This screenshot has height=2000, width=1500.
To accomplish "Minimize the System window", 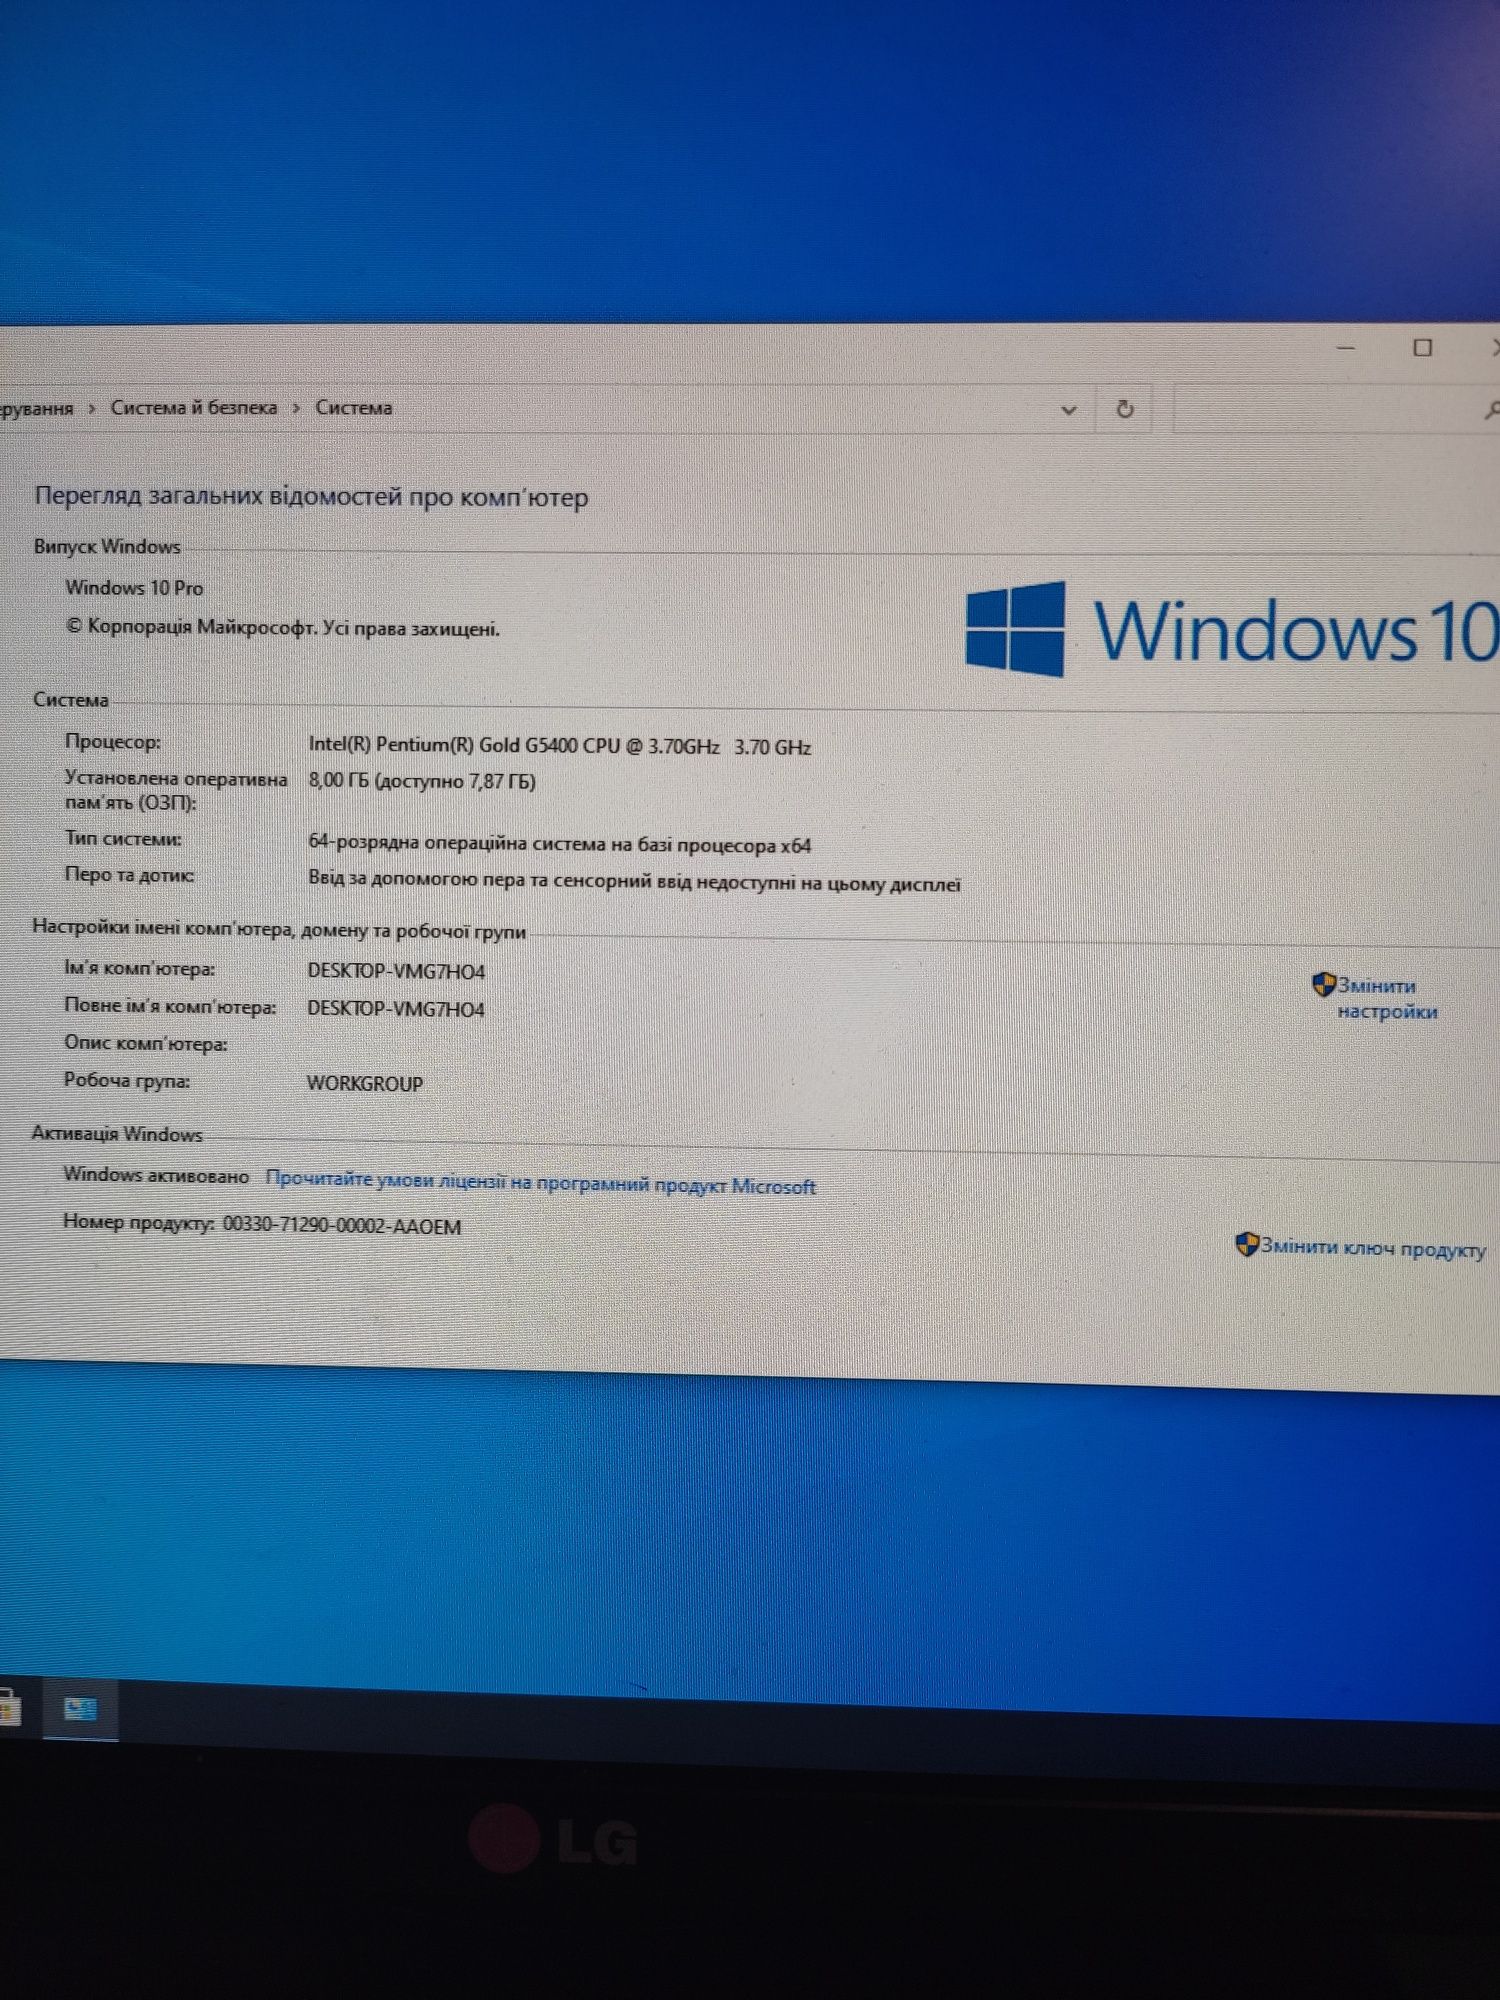I will [x=1346, y=348].
